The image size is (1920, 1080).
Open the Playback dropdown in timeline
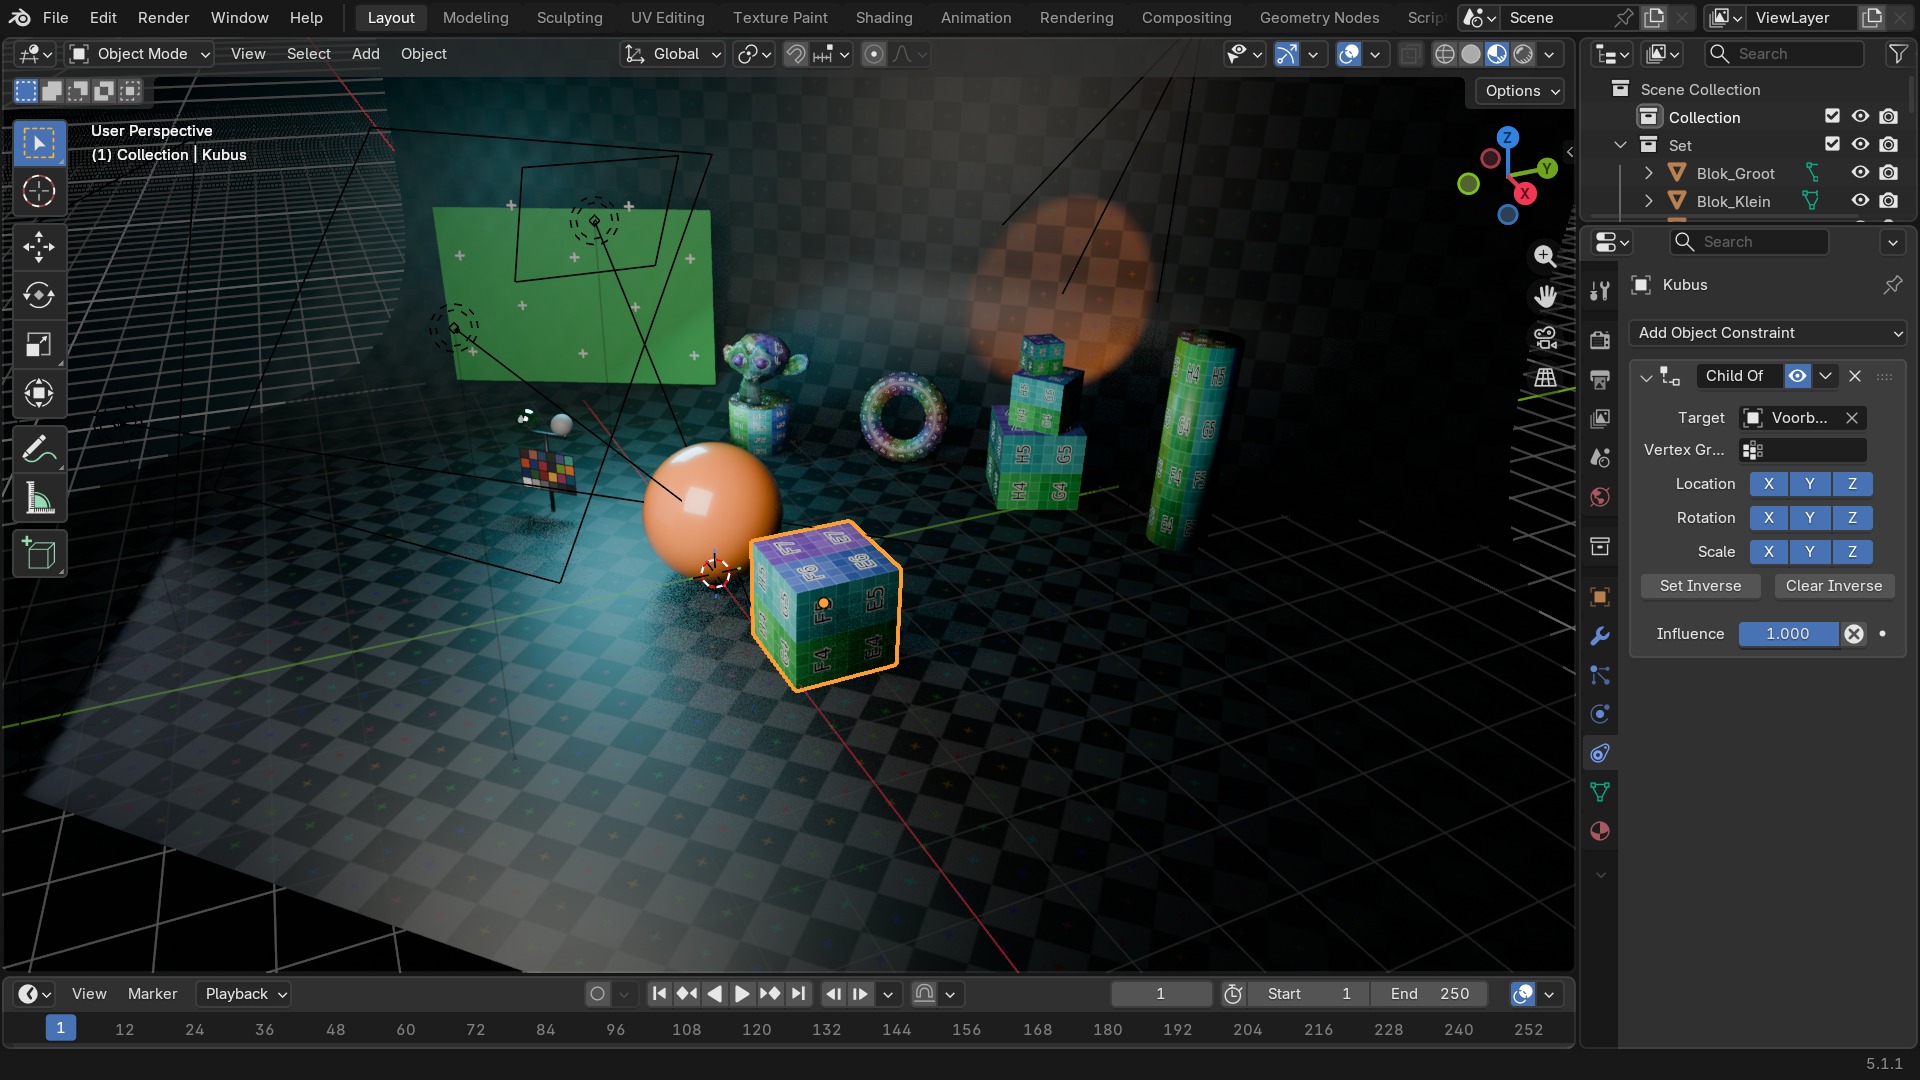246,994
